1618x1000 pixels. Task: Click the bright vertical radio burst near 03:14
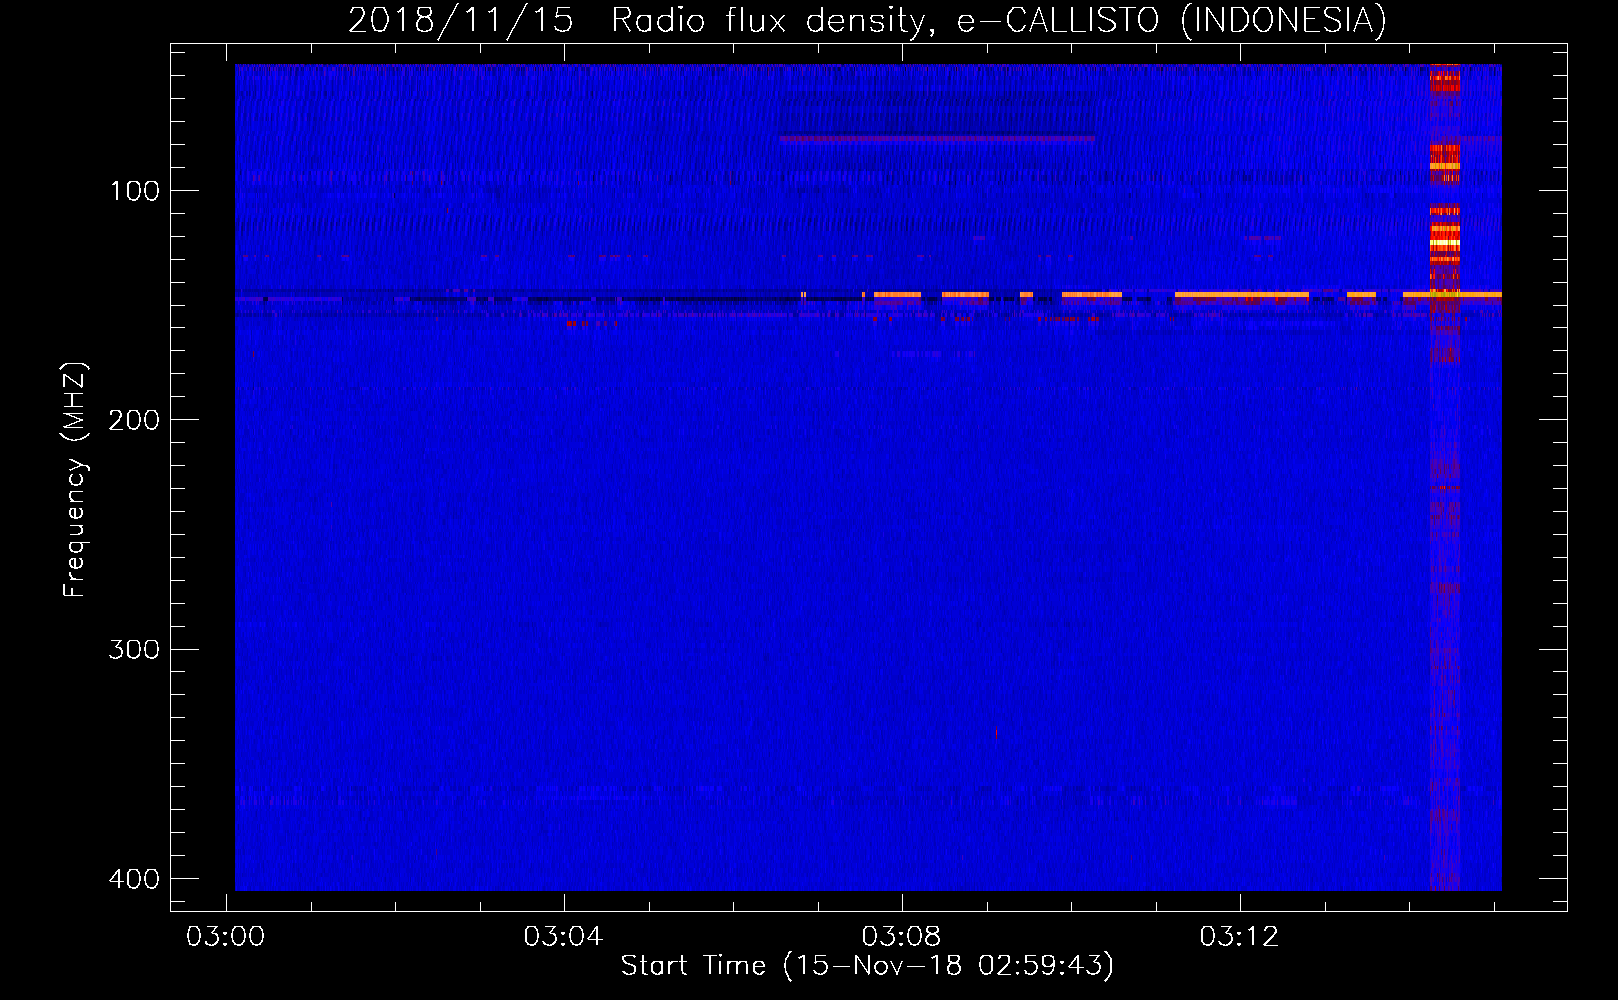[1445, 477]
